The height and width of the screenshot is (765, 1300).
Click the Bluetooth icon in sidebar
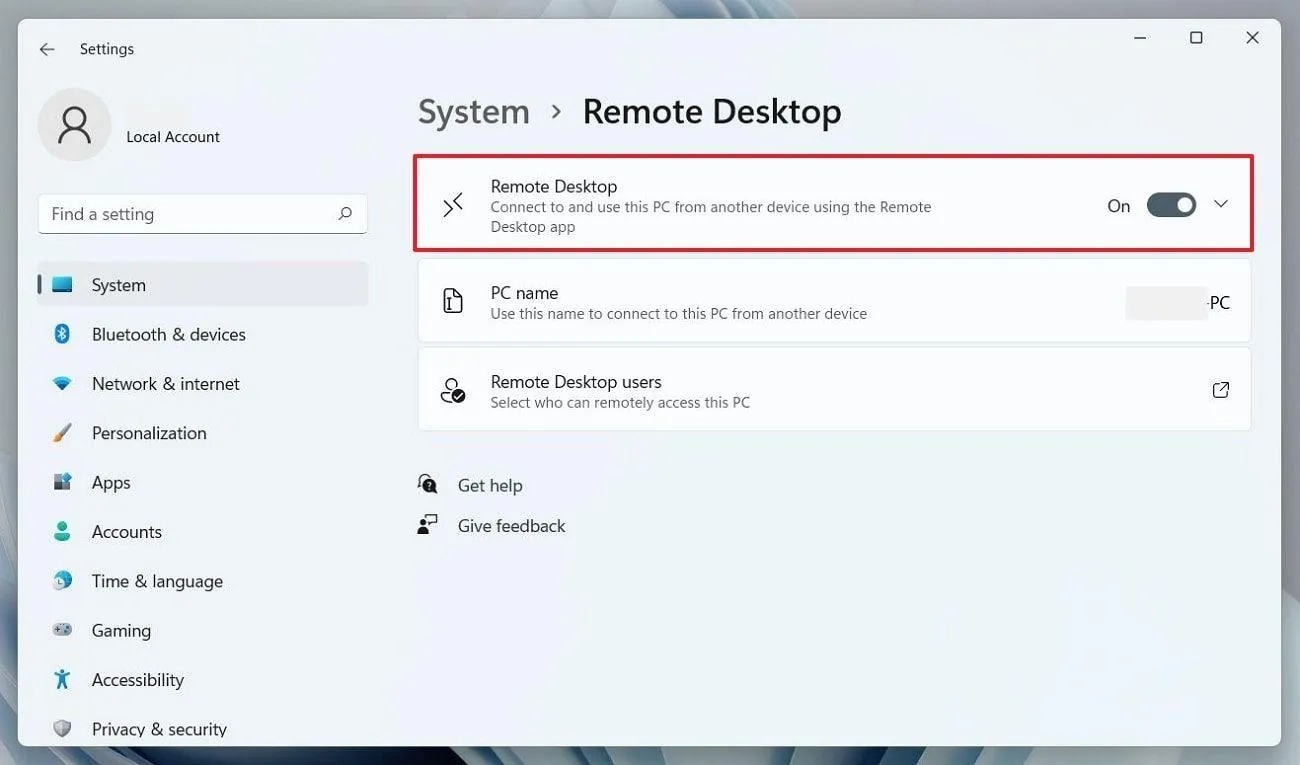click(x=62, y=334)
